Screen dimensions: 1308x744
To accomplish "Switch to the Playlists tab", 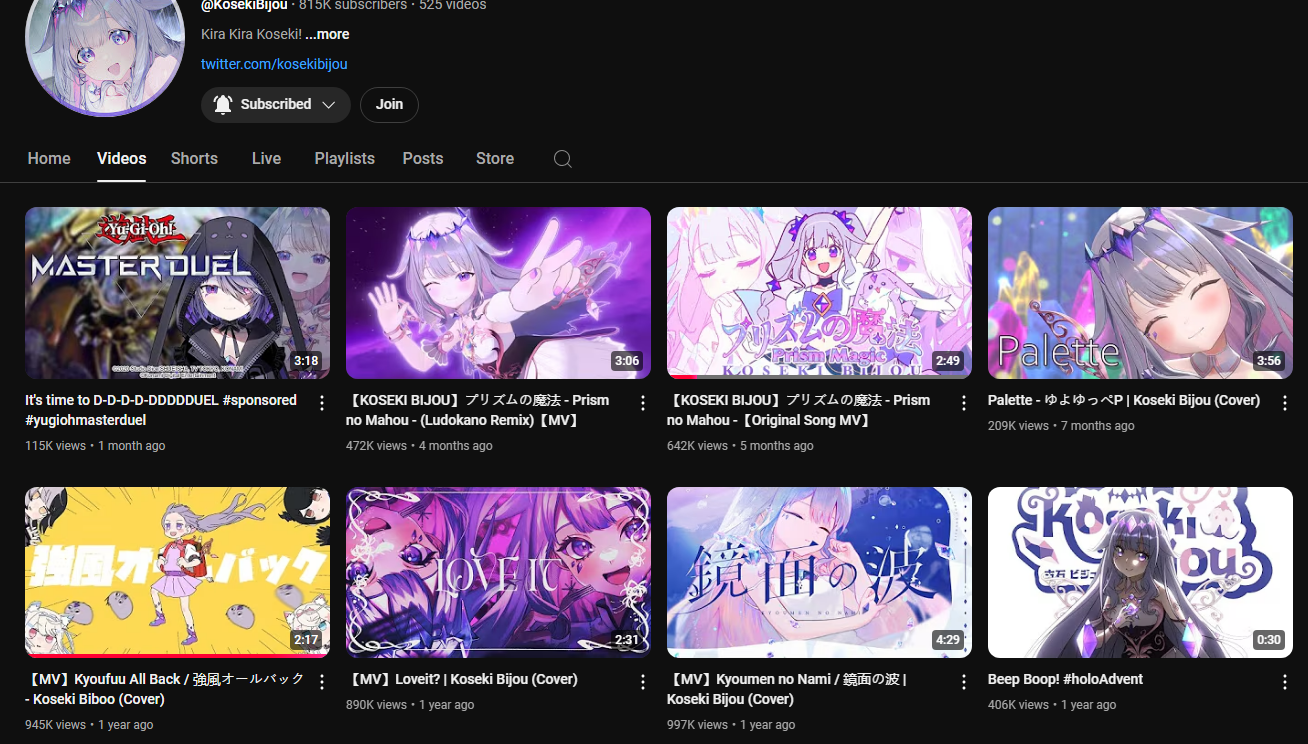I will [344, 159].
